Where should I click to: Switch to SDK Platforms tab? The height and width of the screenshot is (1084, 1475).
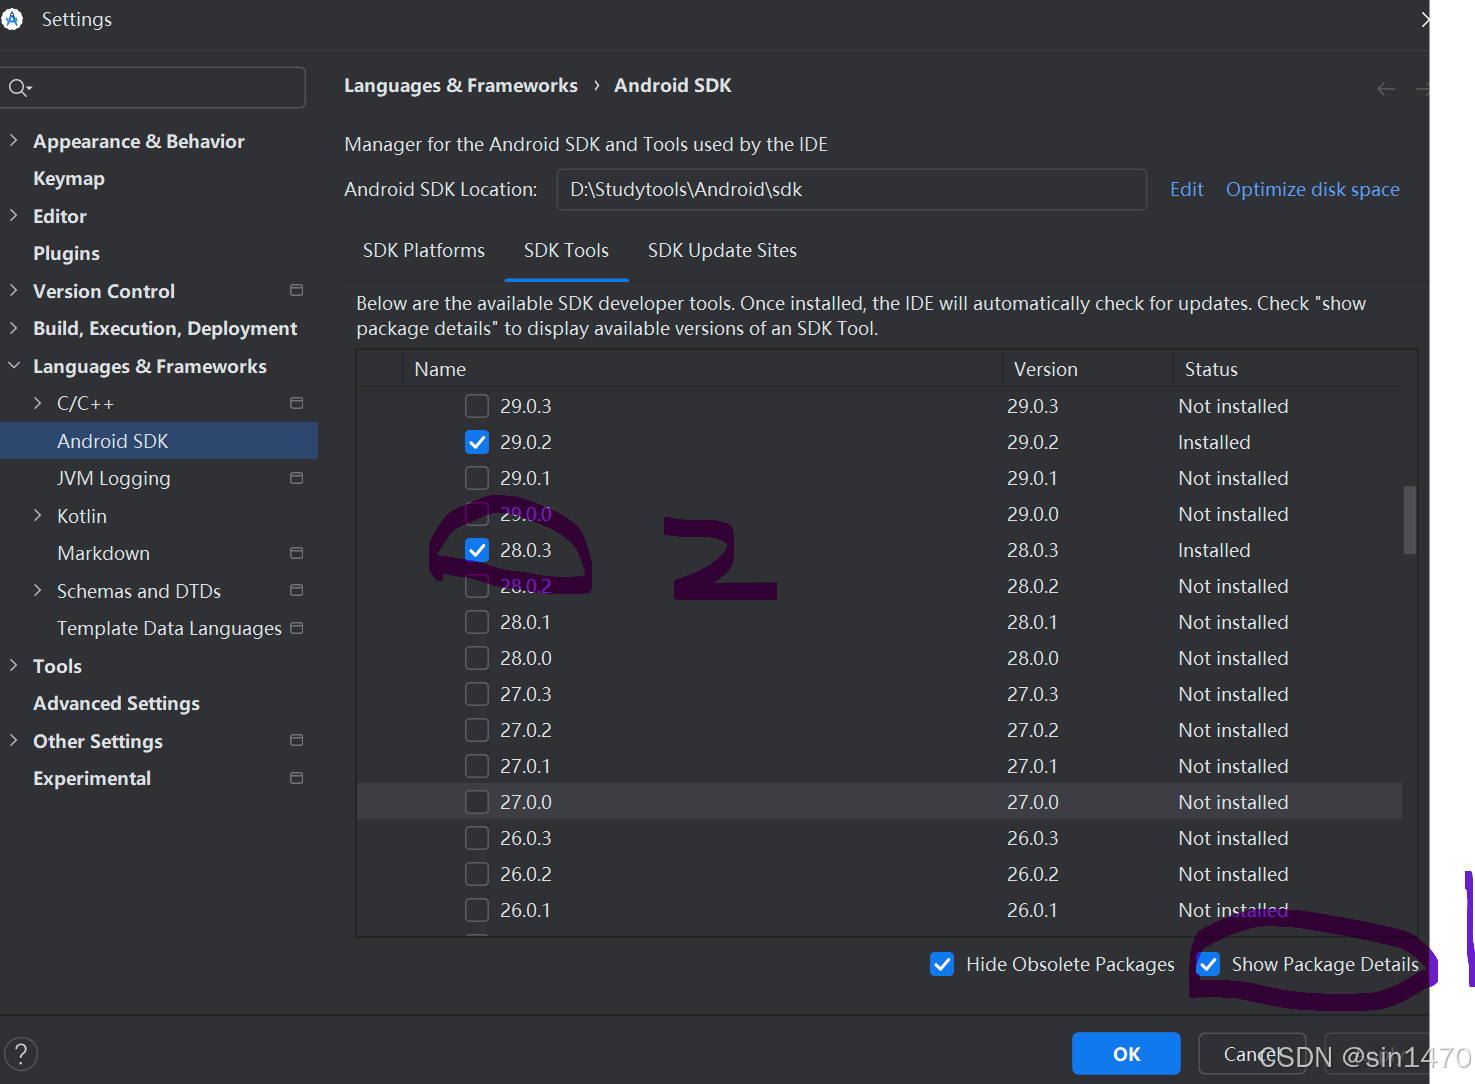[424, 250]
